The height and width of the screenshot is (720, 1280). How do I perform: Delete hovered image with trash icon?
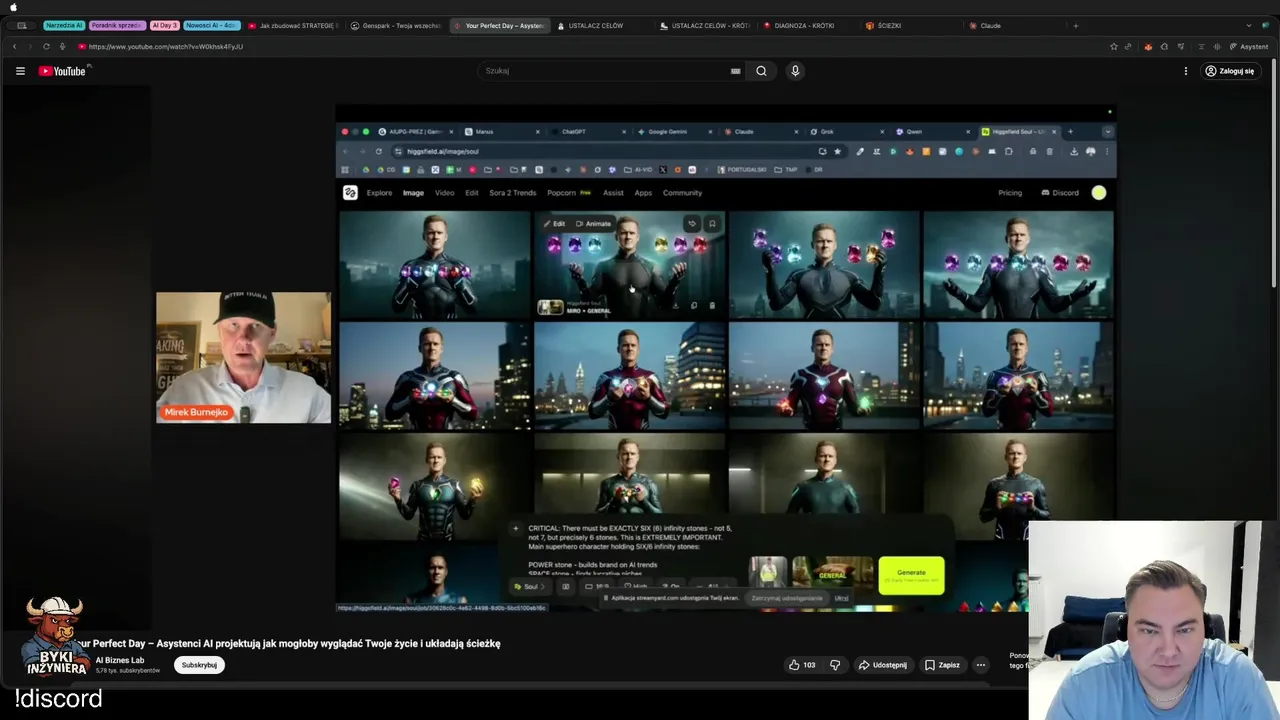pyautogui.click(x=712, y=306)
